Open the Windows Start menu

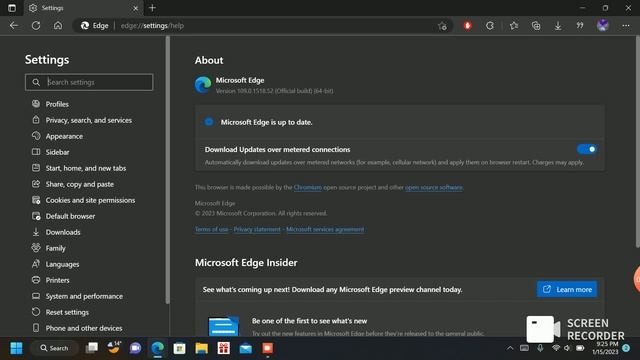(16, 348)
